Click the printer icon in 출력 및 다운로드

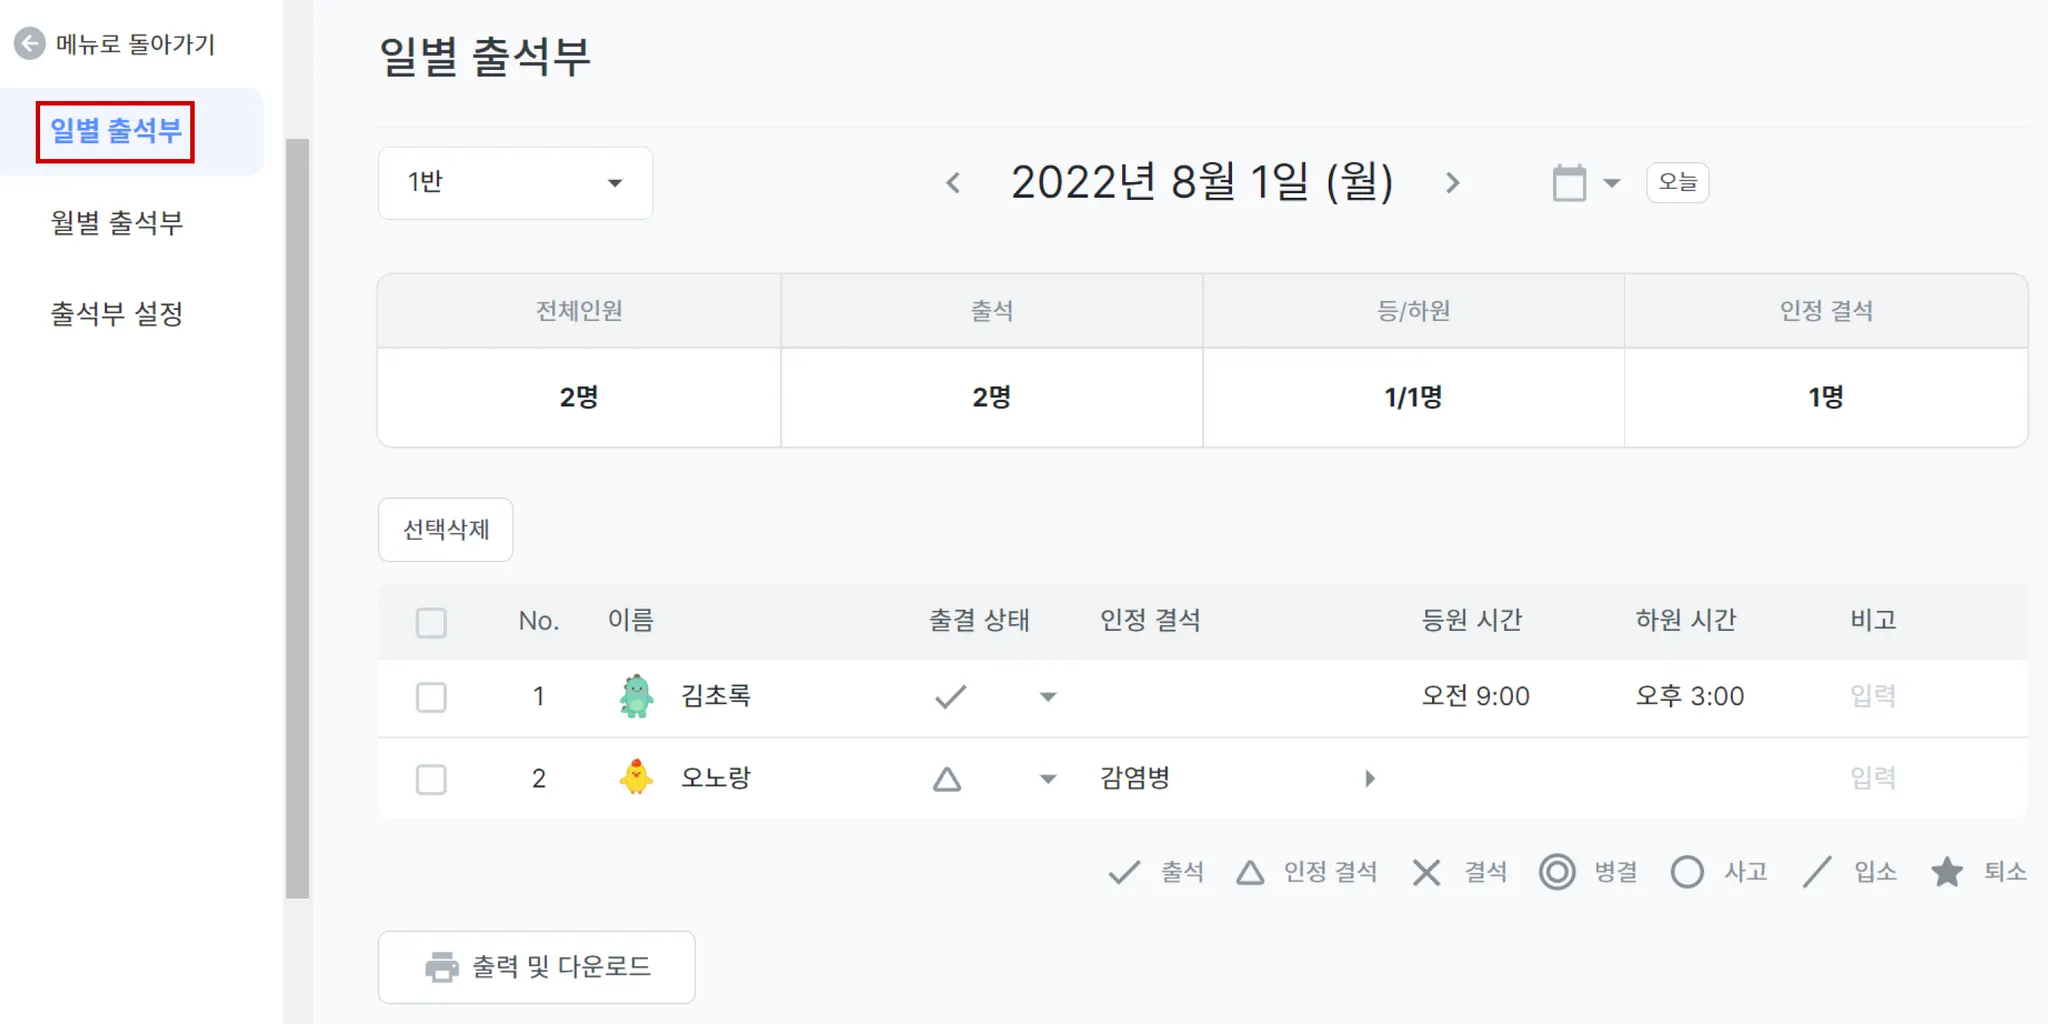(x=441, y=967)
